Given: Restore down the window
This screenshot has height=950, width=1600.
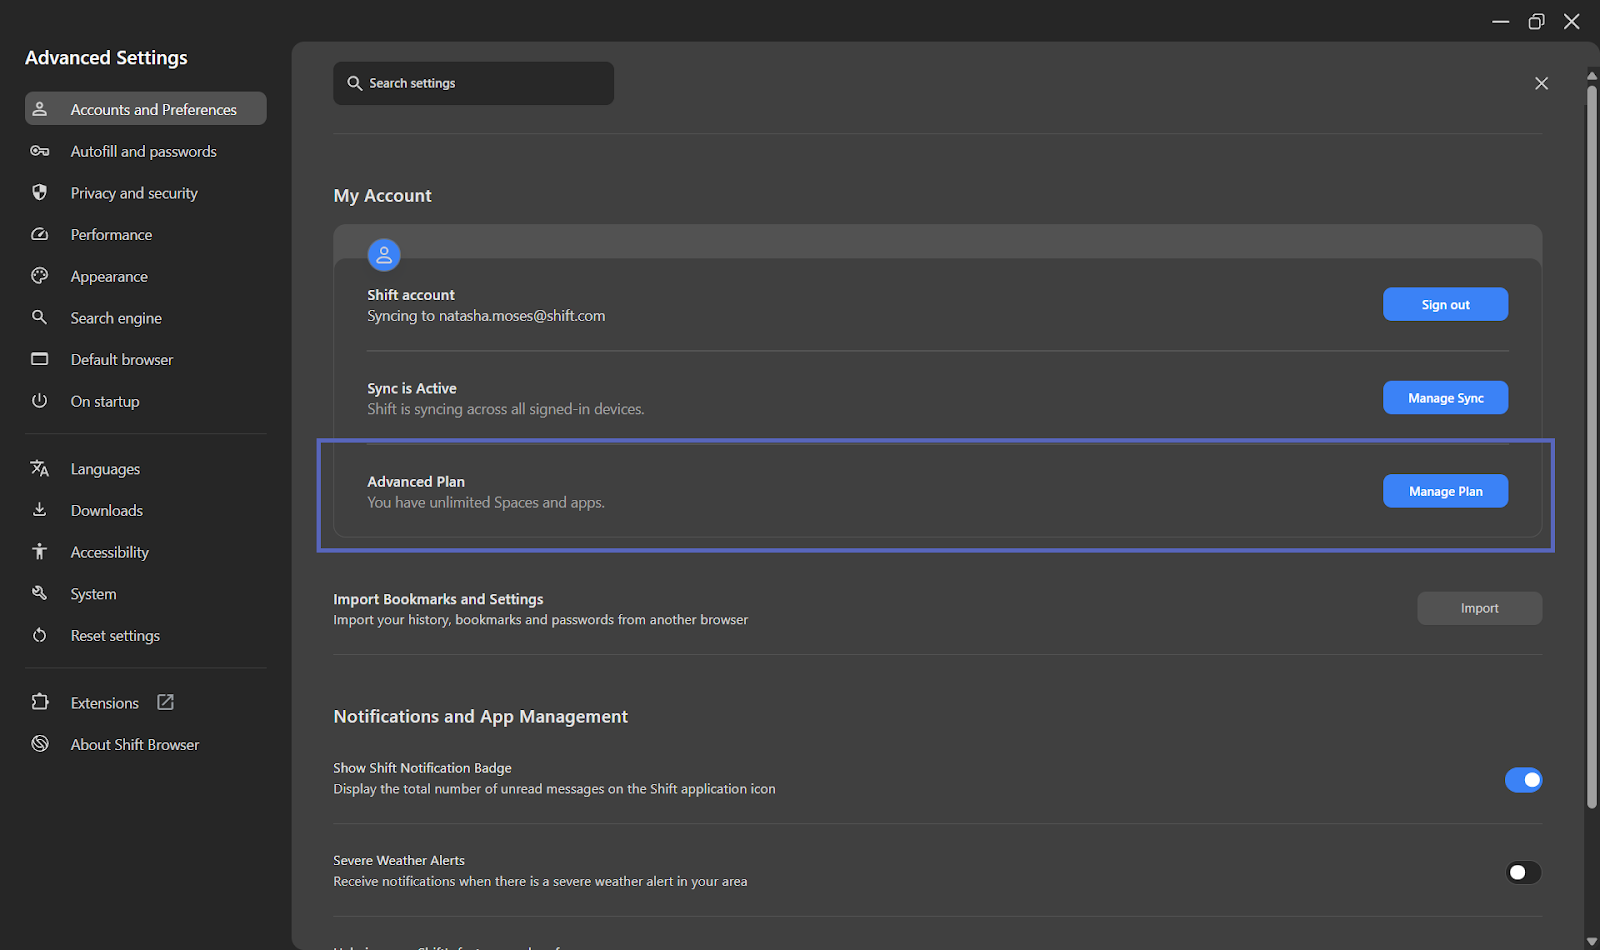Looking at the screenshot, I should (x=1536, y=21).
